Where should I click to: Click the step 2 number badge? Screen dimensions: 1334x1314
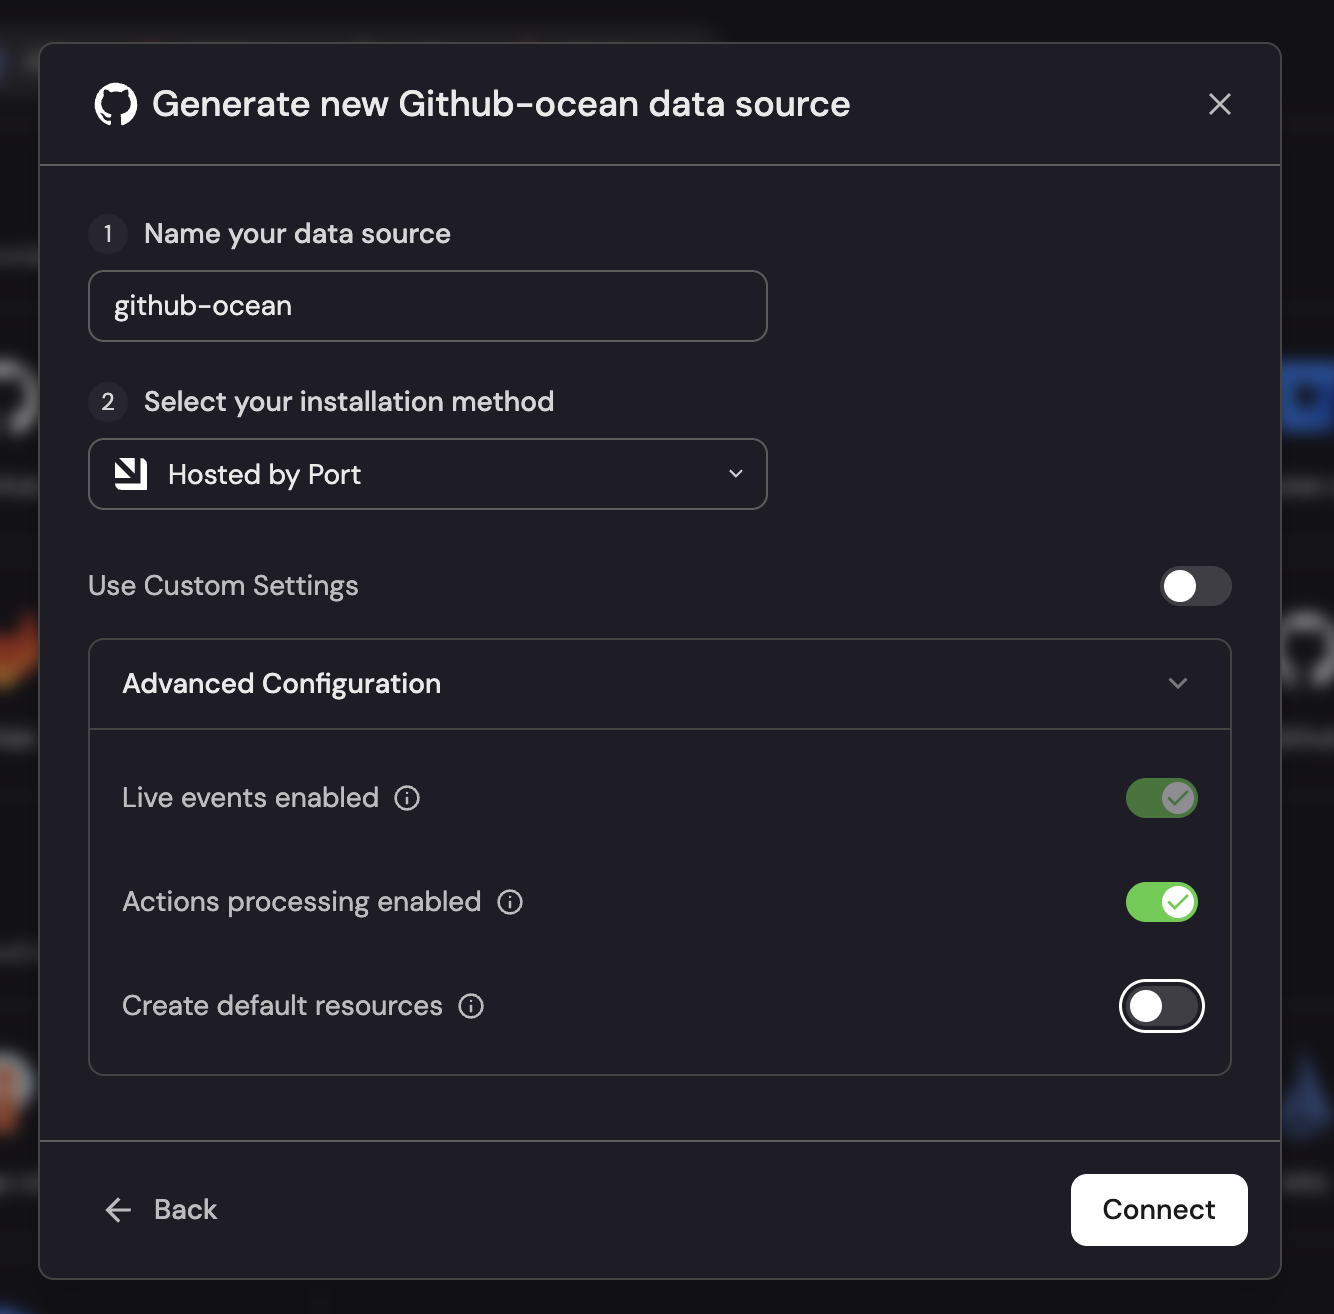[108, 402]
